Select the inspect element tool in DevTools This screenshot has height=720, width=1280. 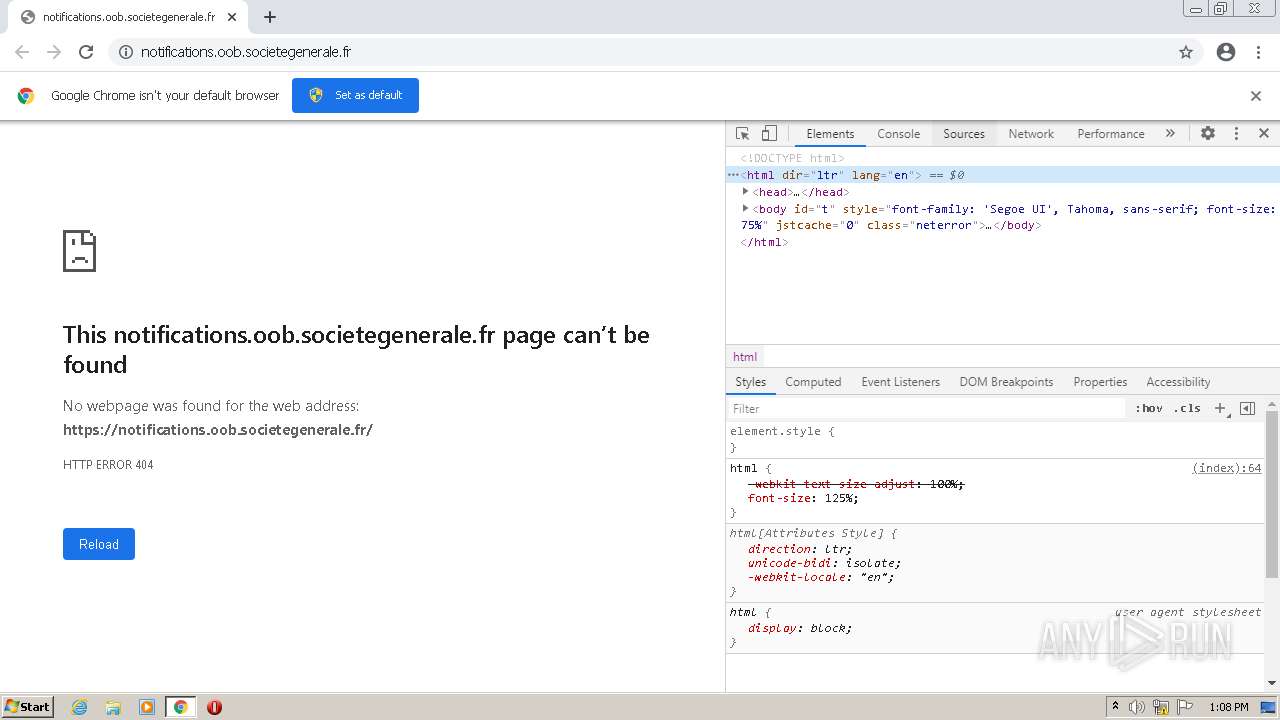coord(742,133)
